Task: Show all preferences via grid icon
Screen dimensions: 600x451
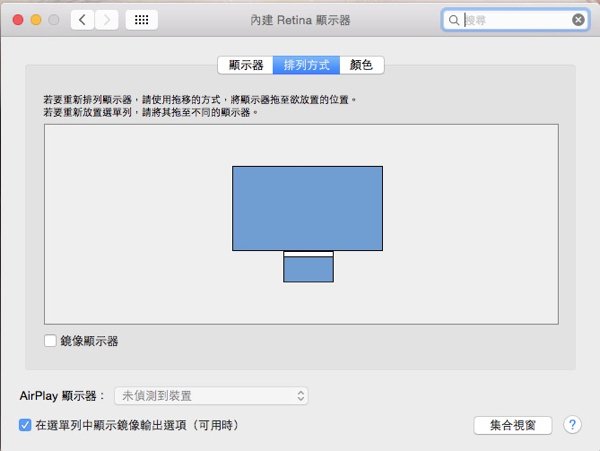Action: click(x=141, y=20)
